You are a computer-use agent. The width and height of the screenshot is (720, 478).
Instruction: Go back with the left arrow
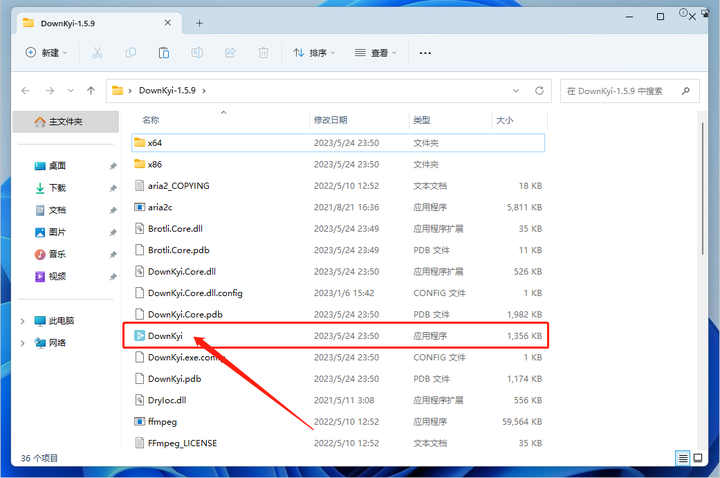click(26, 91)
